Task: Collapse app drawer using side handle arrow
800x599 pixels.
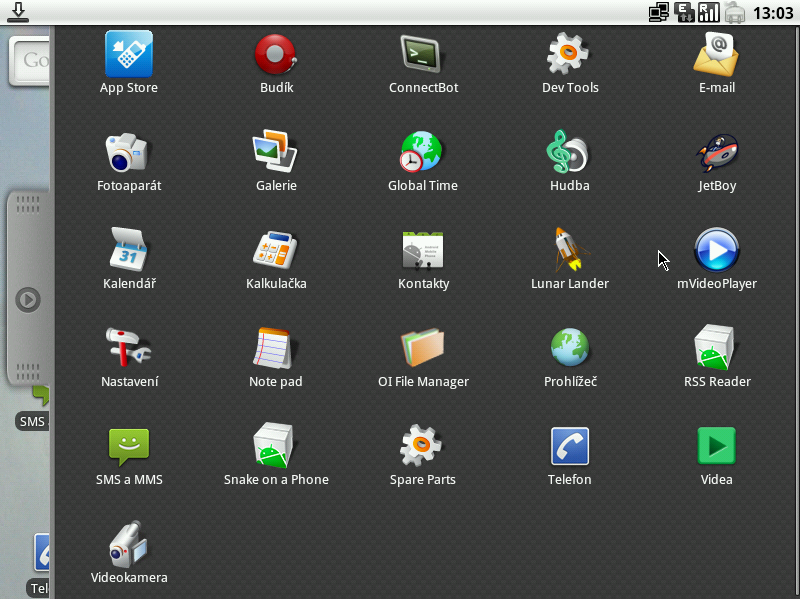Action: 28,299
